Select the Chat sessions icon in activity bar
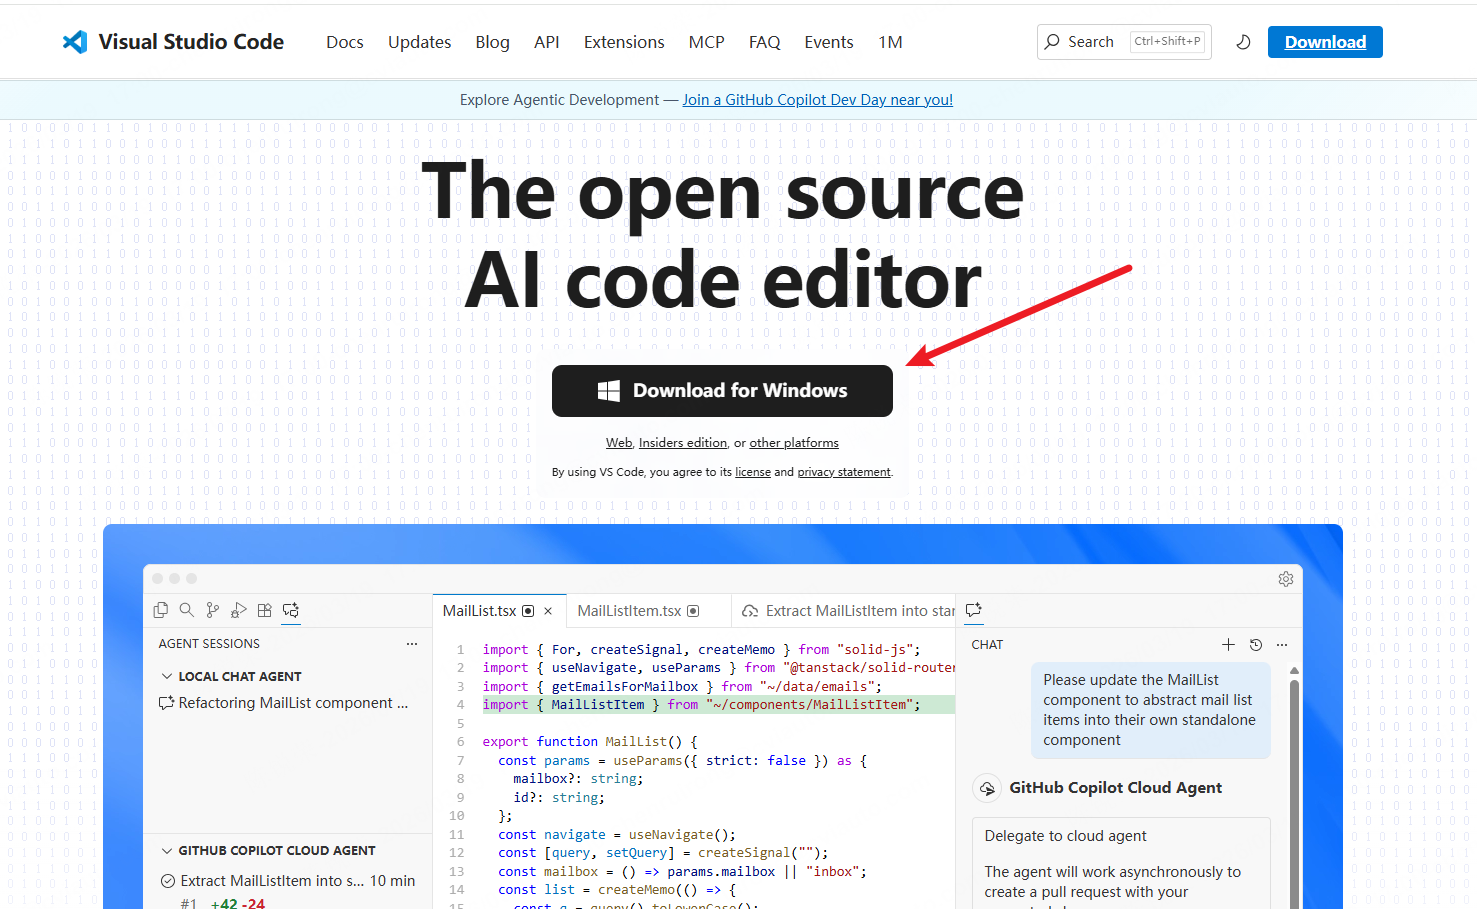Image resolution: width=1477 pixels, height=909 pixels. [291, 610]
